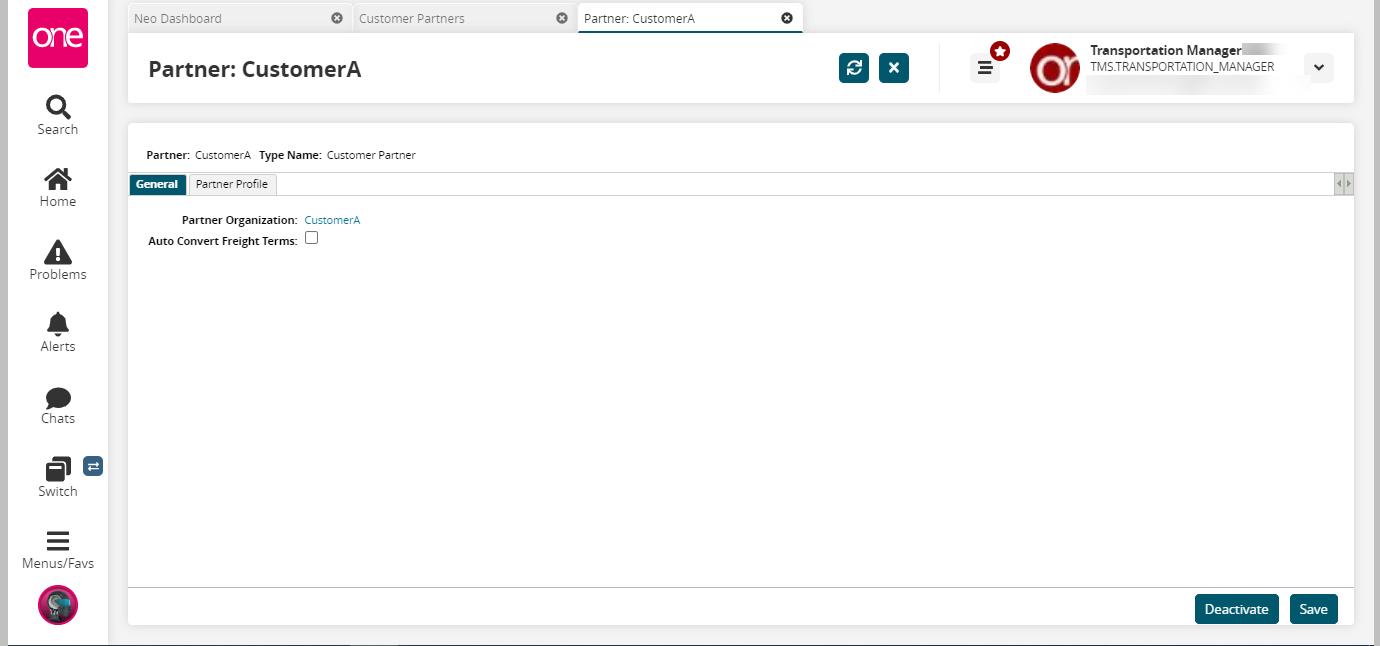Close the Customer Partners tab
Image resolution: width=1380 pixels, height=646 pixels.
[x=562, y=18]
